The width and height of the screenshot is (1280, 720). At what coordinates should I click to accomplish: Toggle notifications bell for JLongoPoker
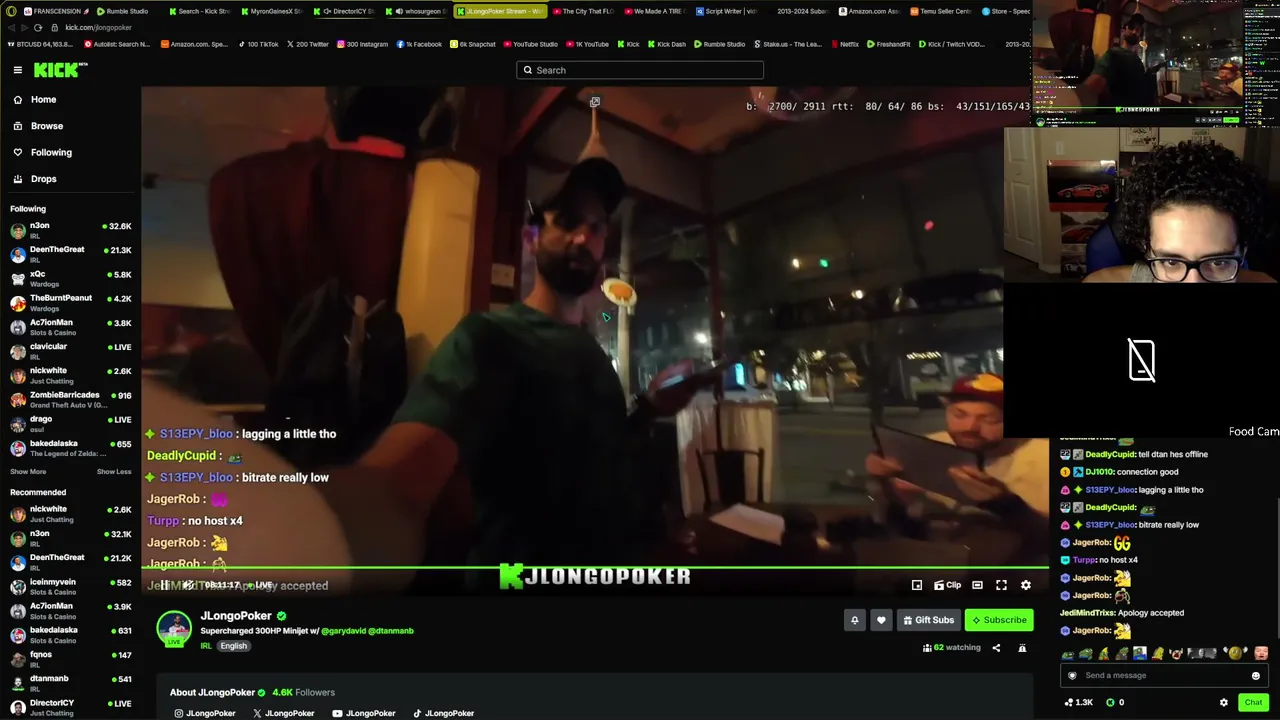(855, 620)
